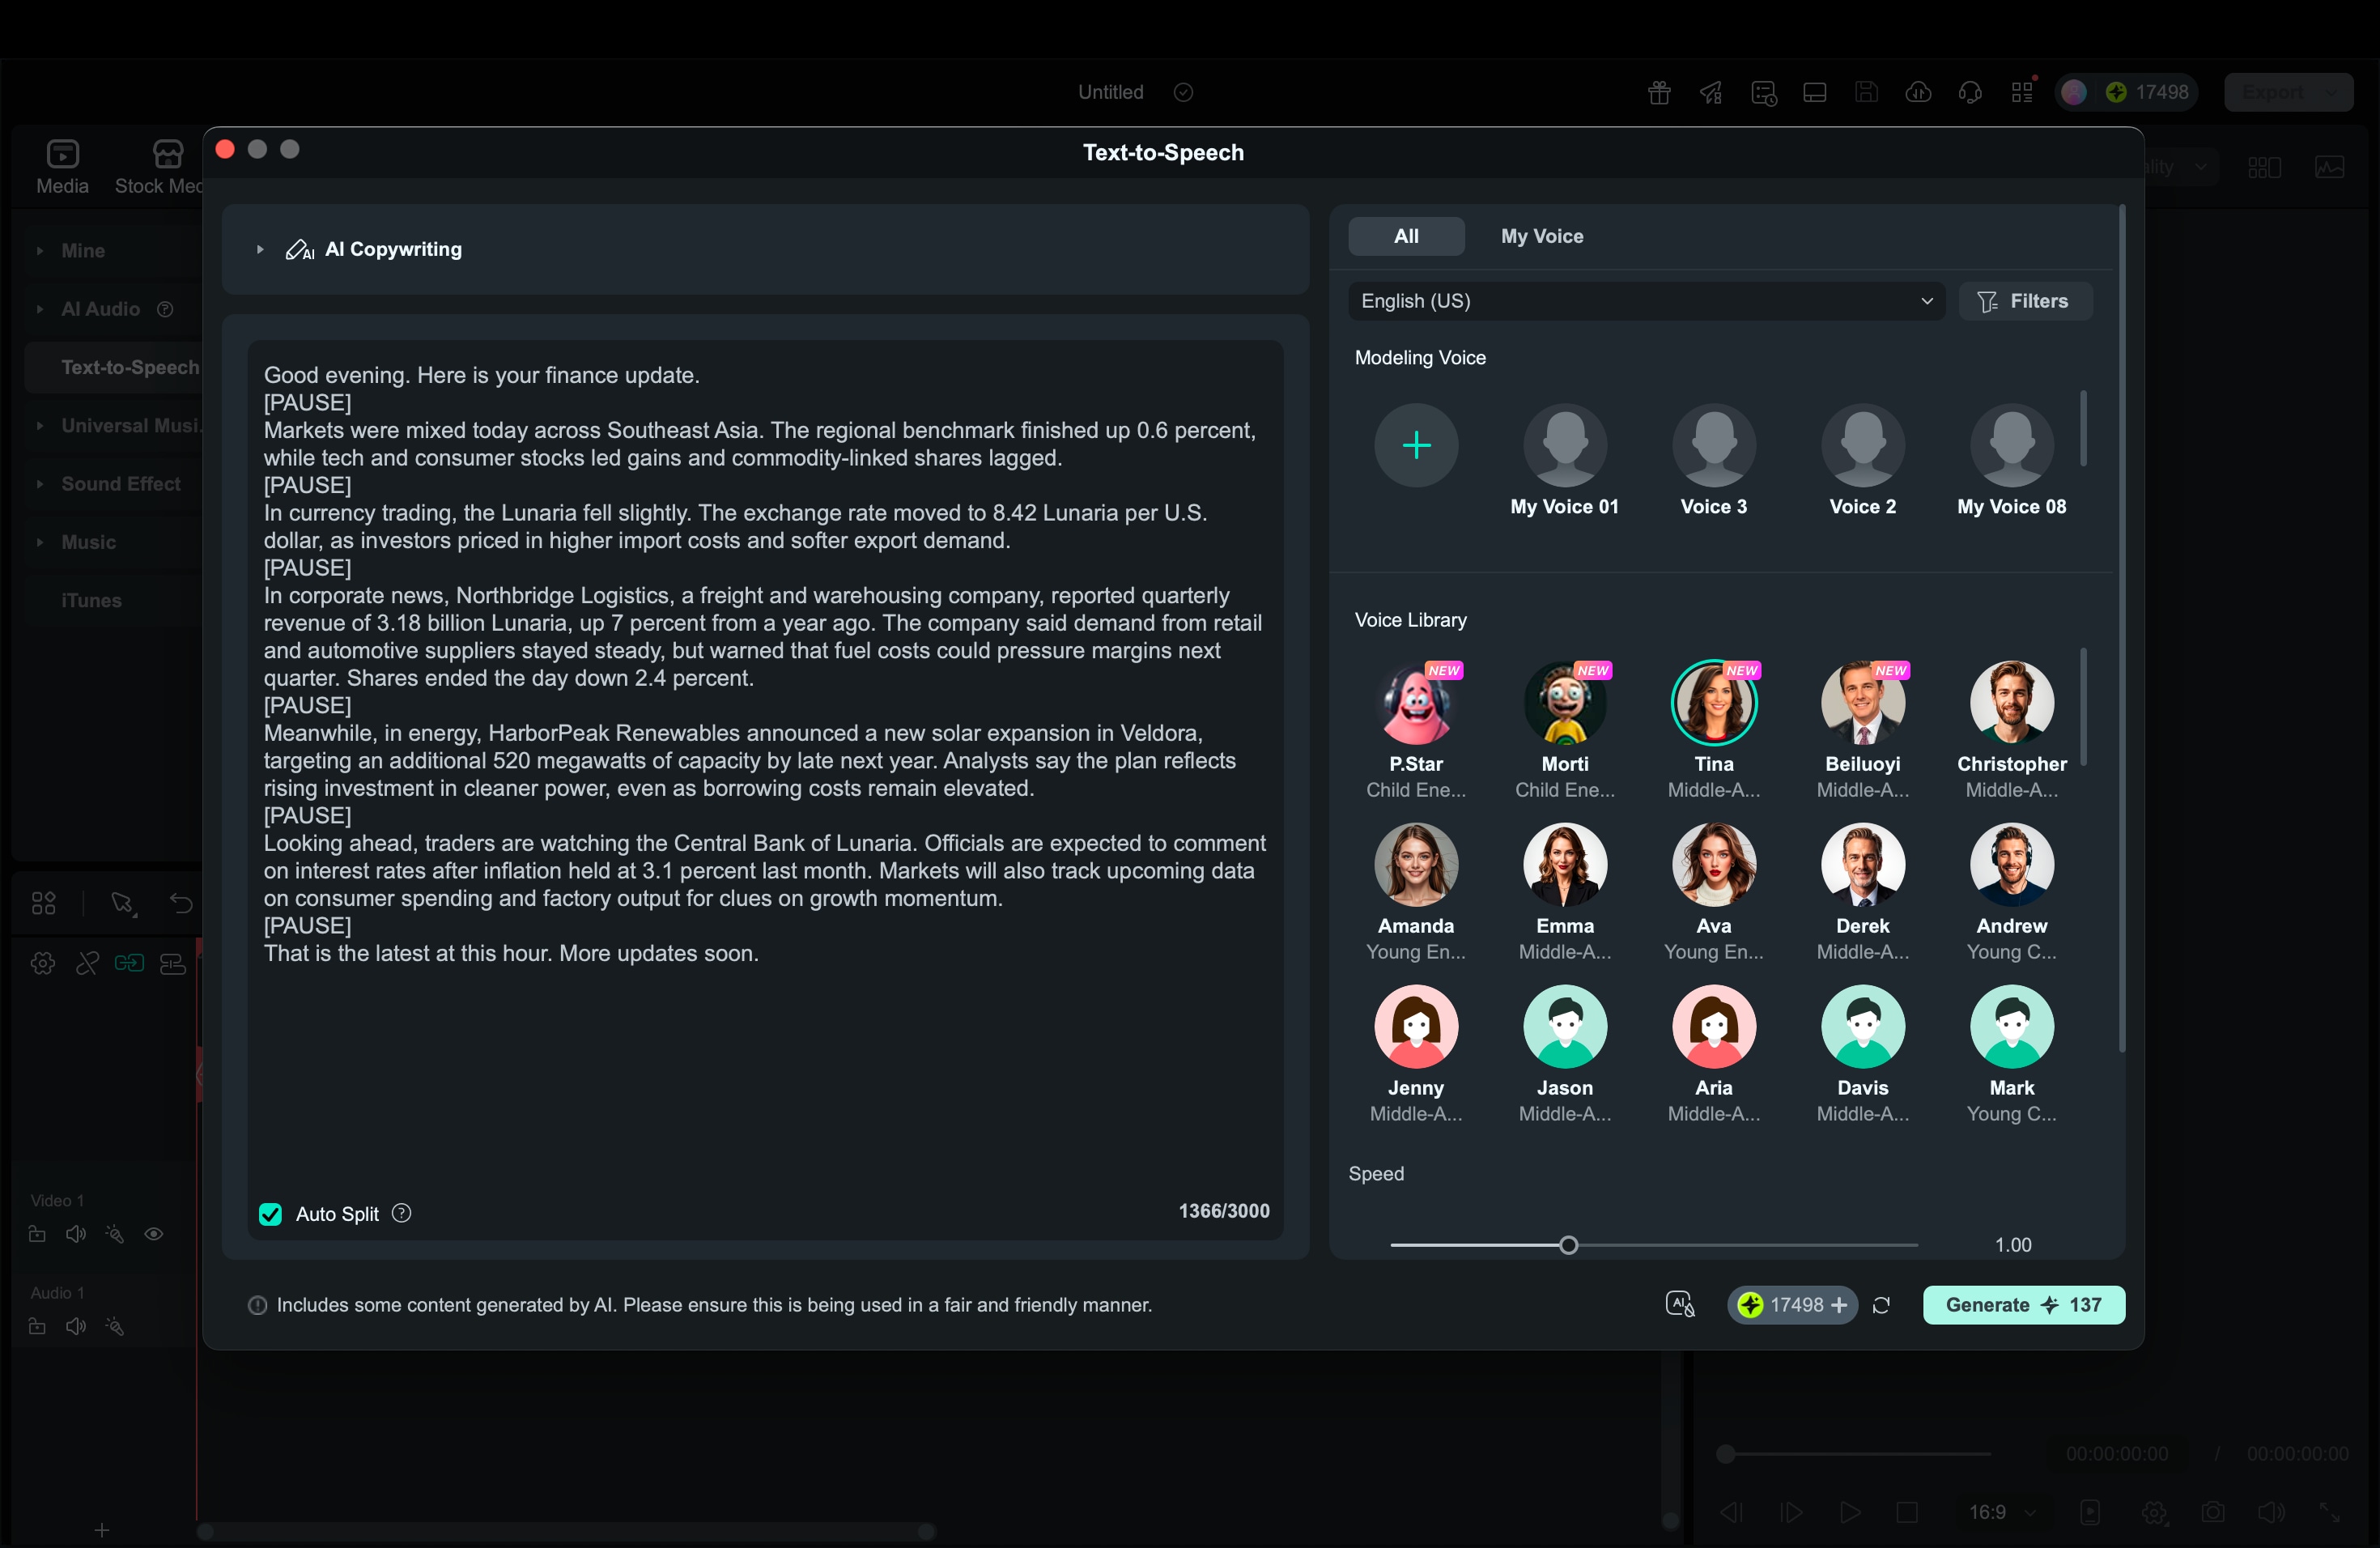This screenshot has height=1548, width=2380.
Task: Open the Filters panel
Action: pos(2025,301)
